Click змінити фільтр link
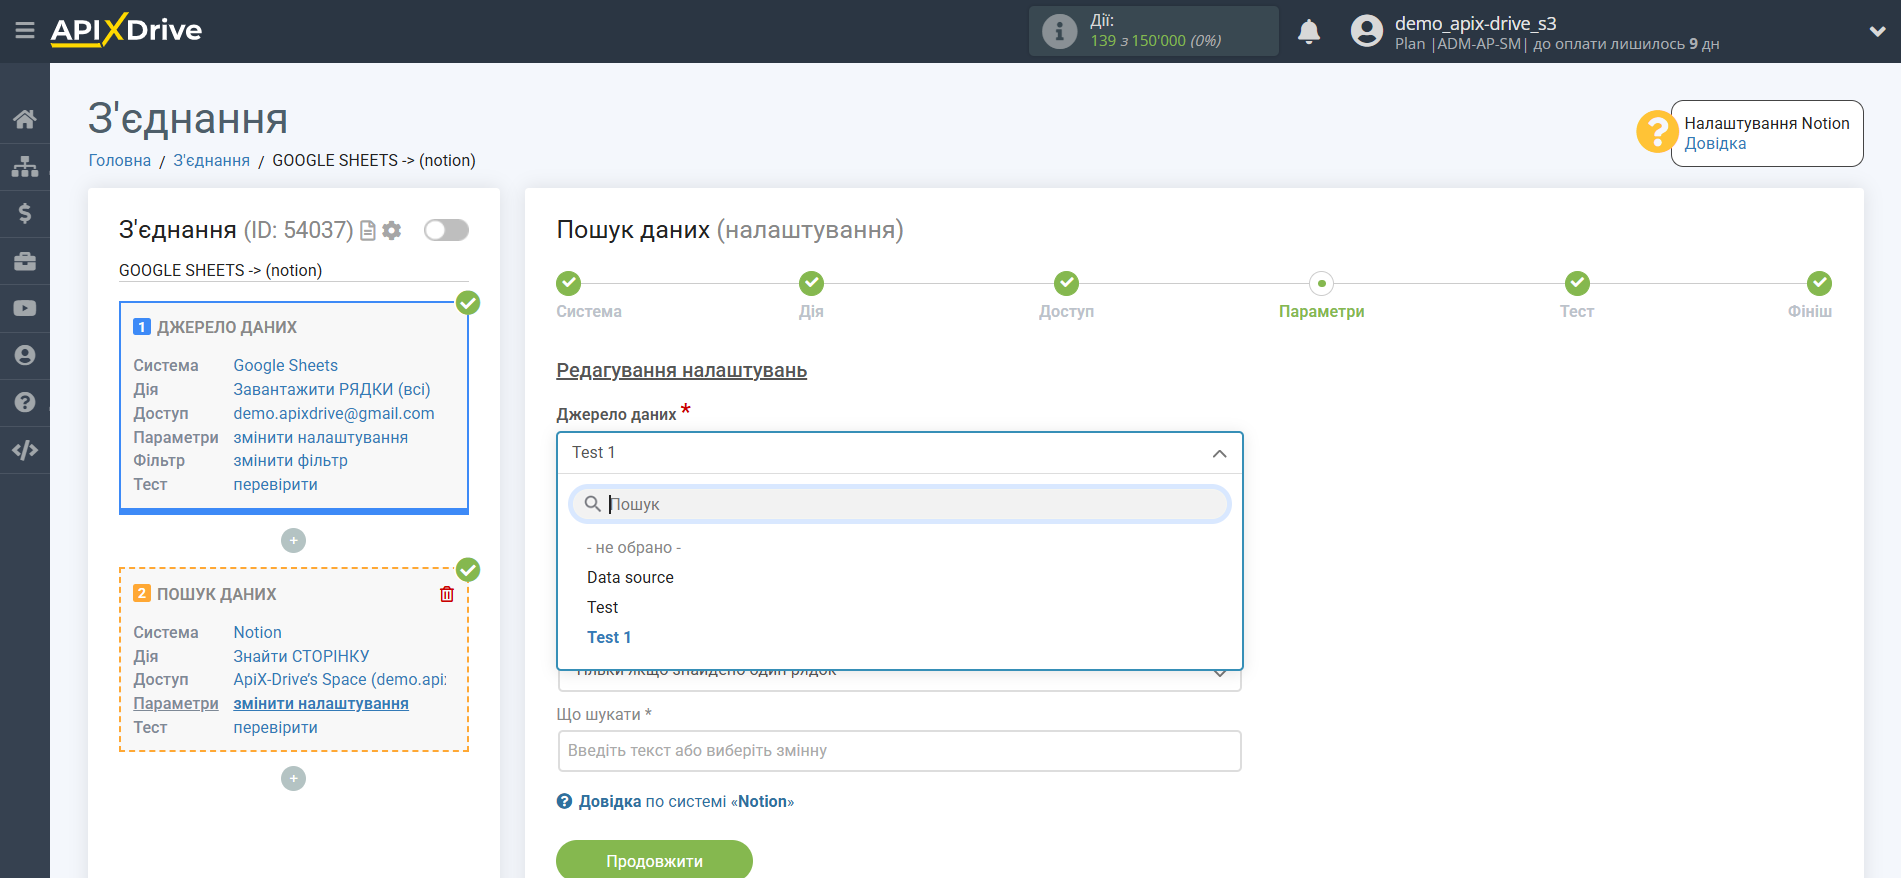 click(x=290, y=461)
